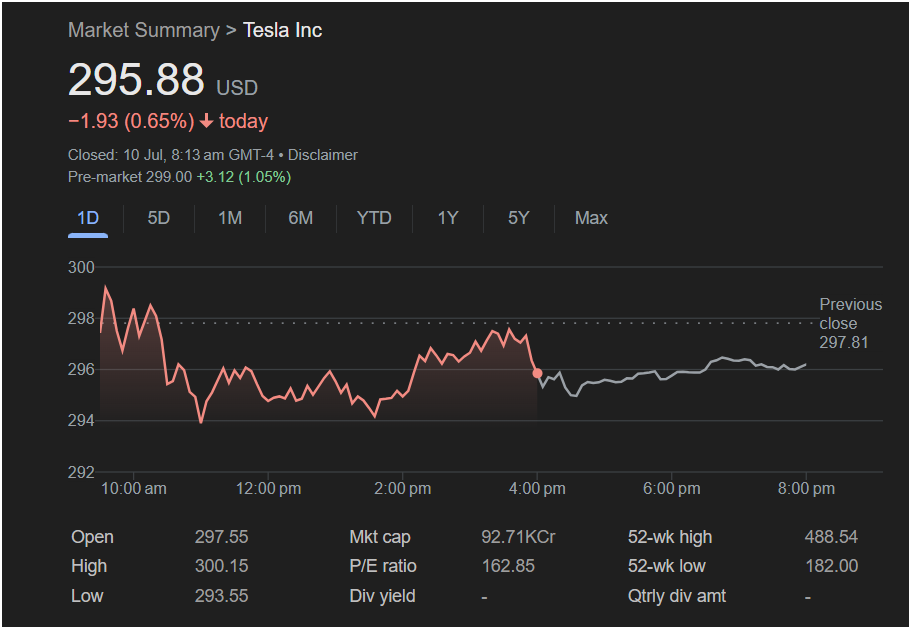Click the Div yield label
911x629 pixels.
pos(382,596)
